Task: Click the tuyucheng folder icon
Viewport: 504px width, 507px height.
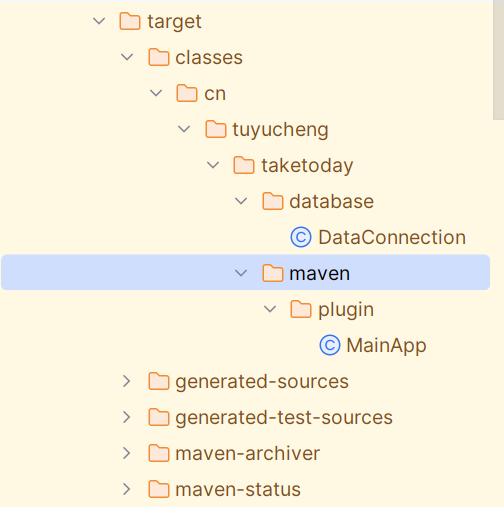Action: (216, 129)
